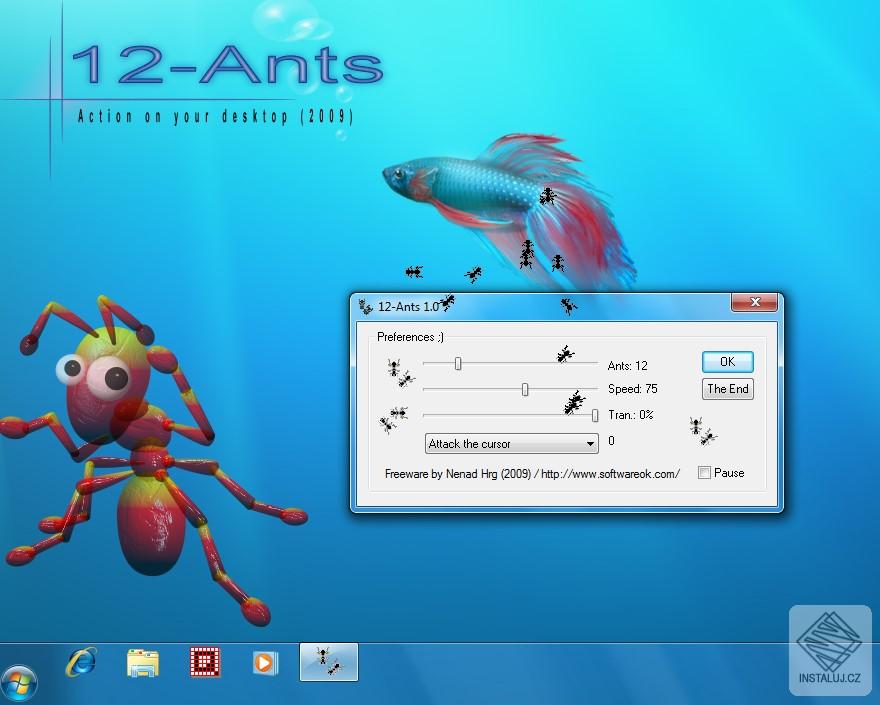Image resolution: width=880 pixels, height=705 pixels.
Task: Click the Speed slider handle
Action: coord(524,389)
